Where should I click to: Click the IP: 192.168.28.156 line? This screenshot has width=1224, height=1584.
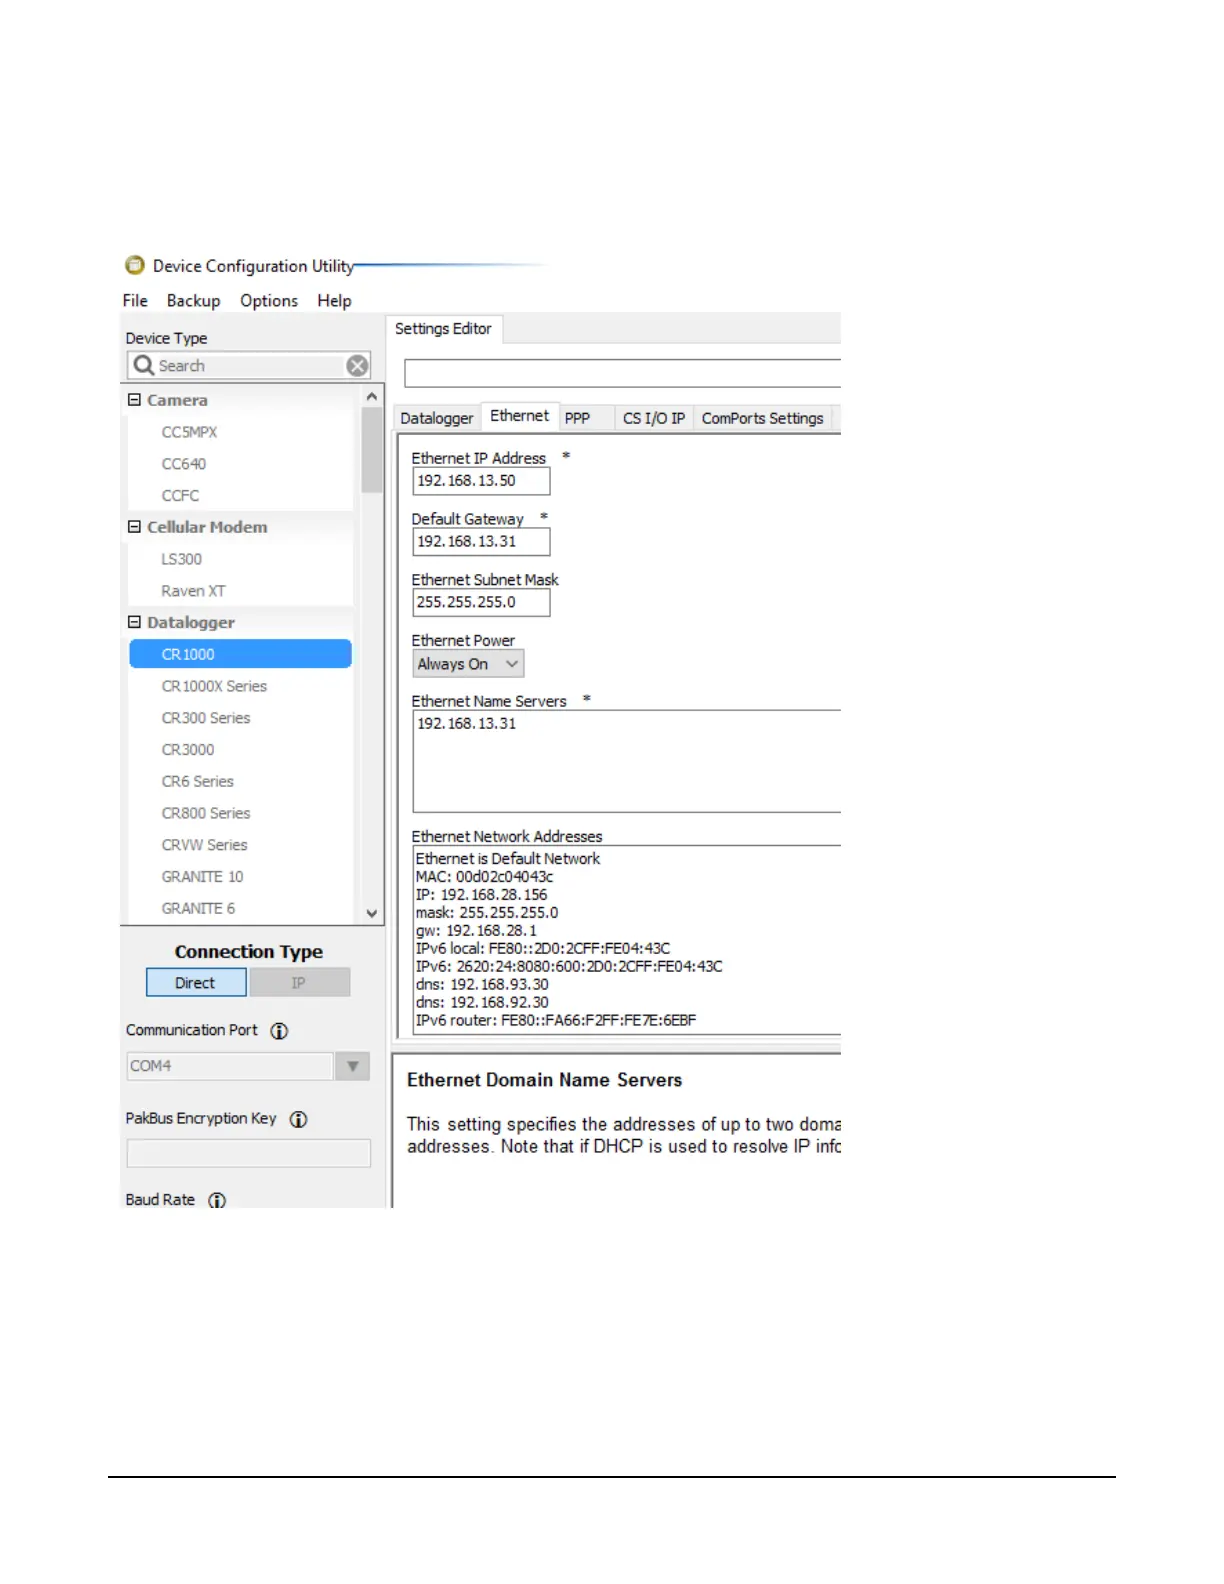[482, 895]
